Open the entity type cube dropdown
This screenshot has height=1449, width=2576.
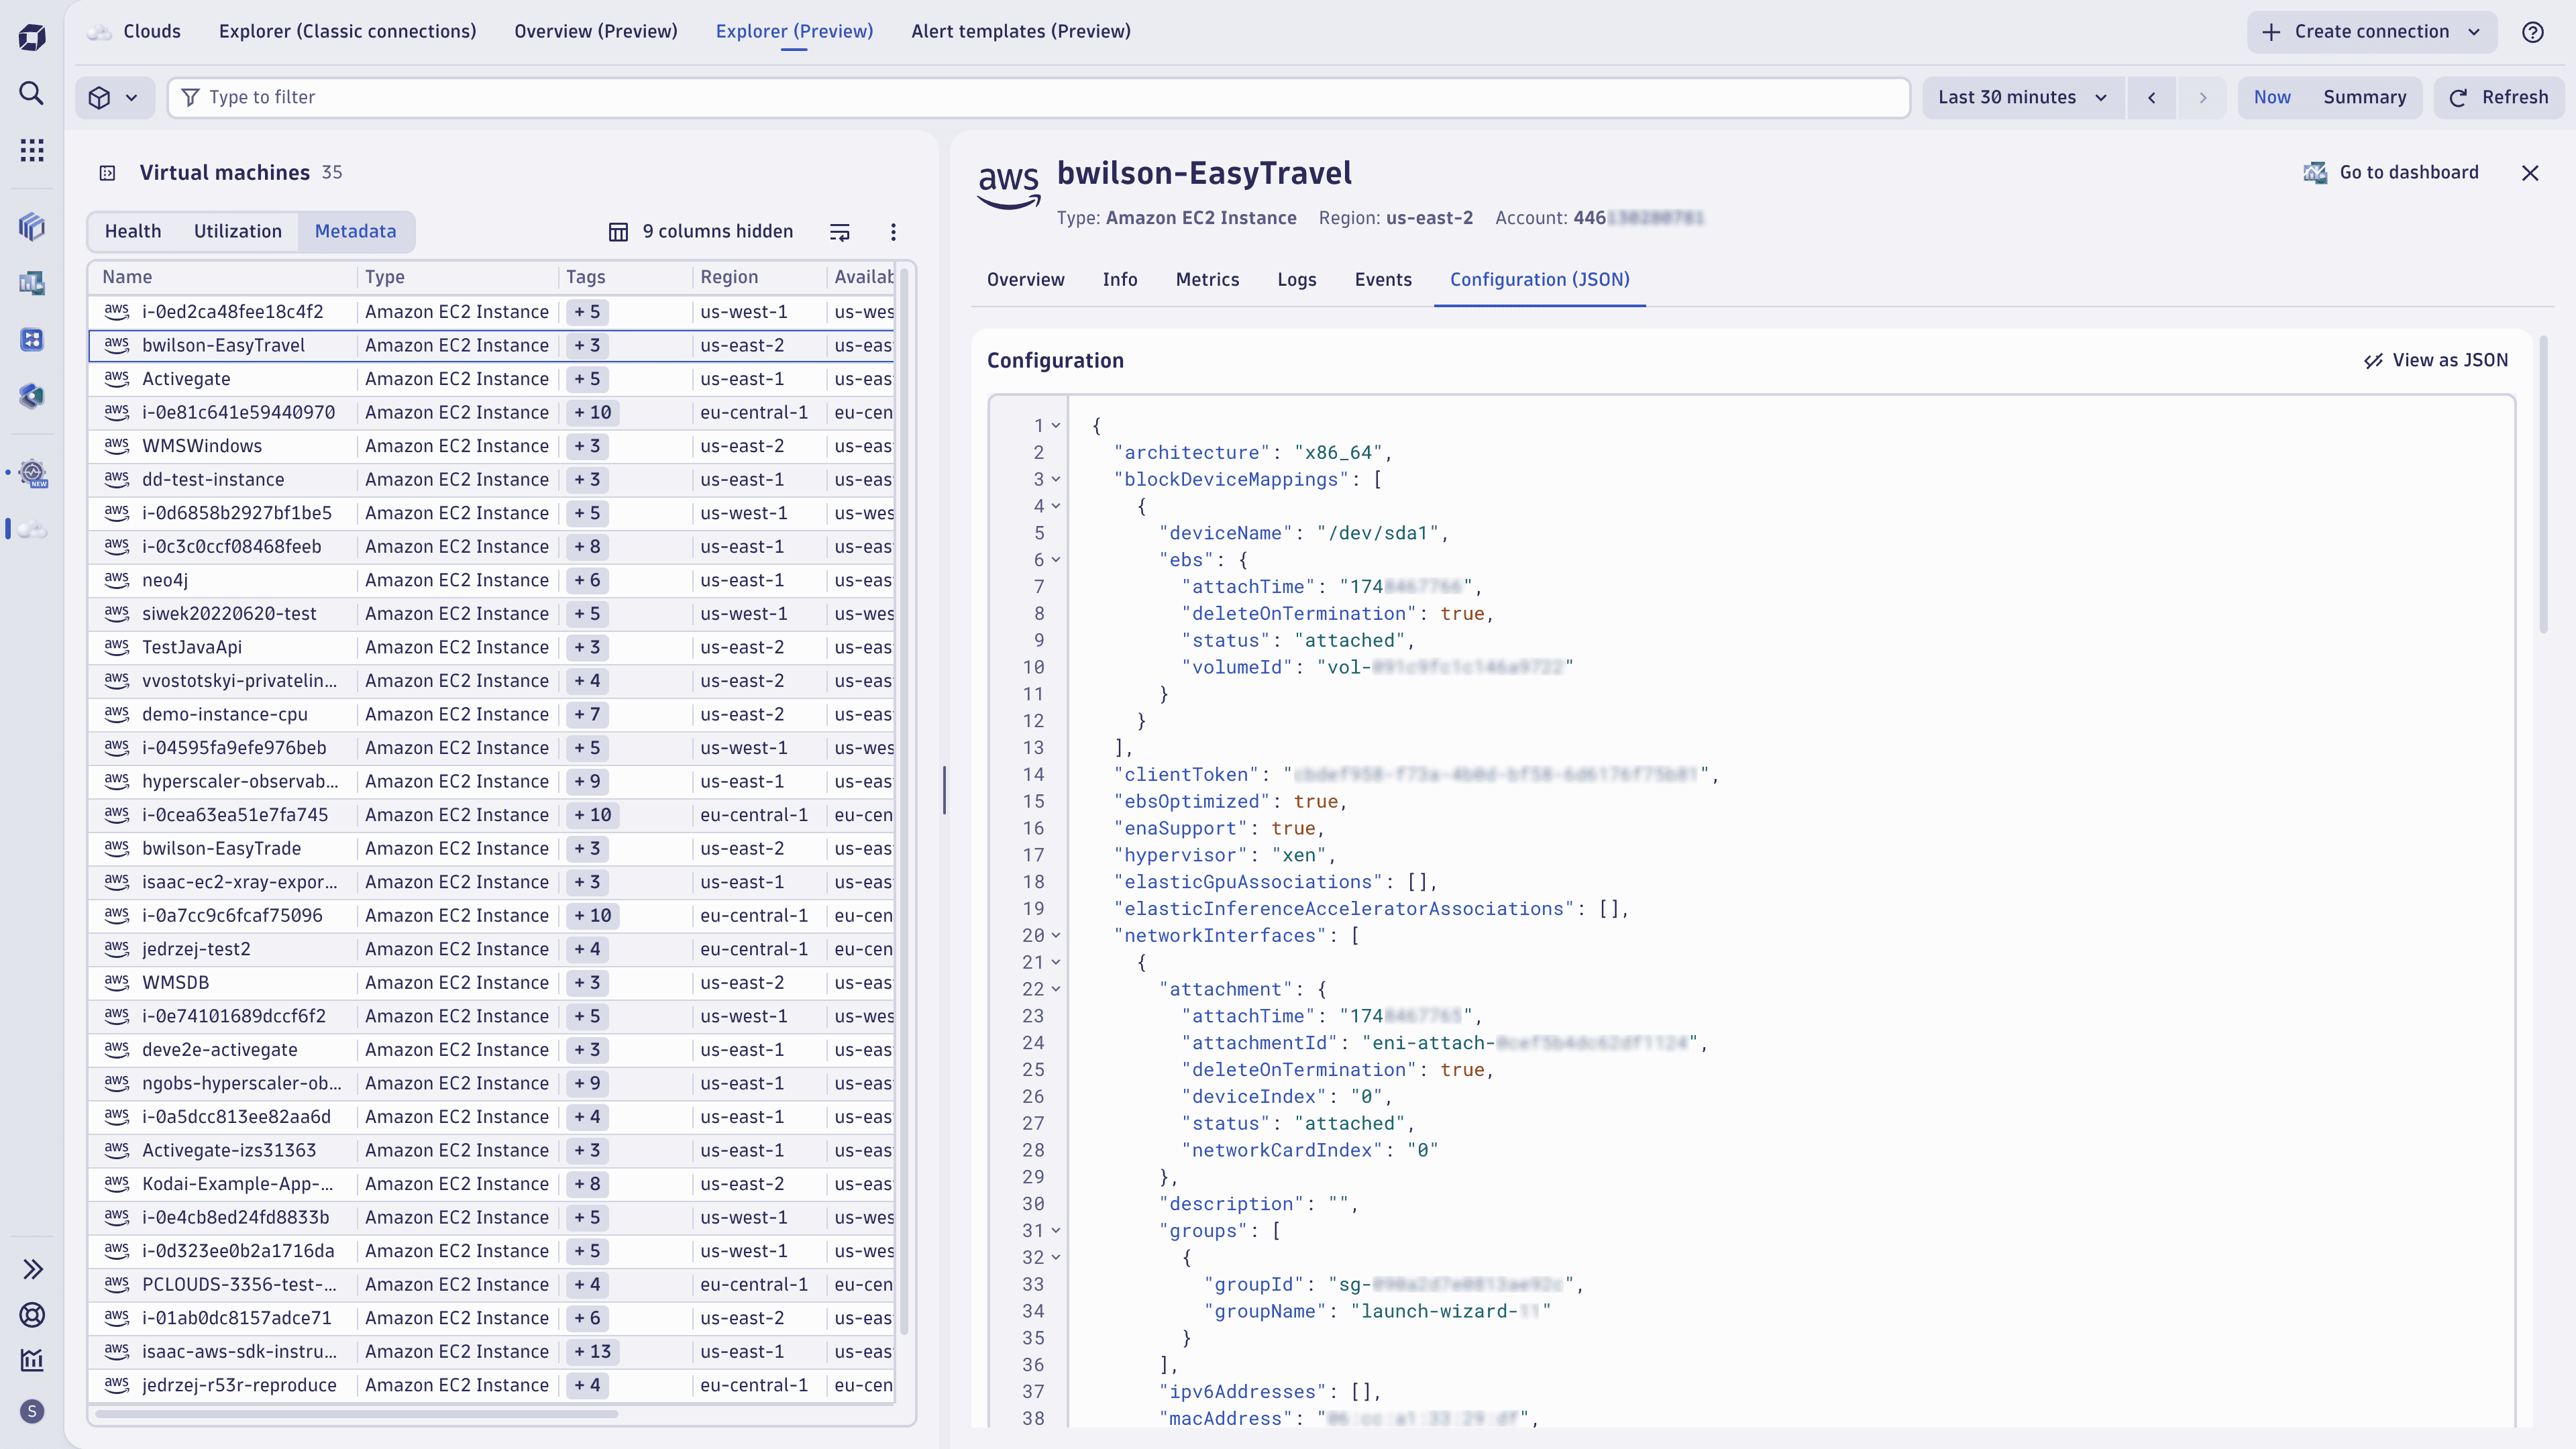[115, 97]
